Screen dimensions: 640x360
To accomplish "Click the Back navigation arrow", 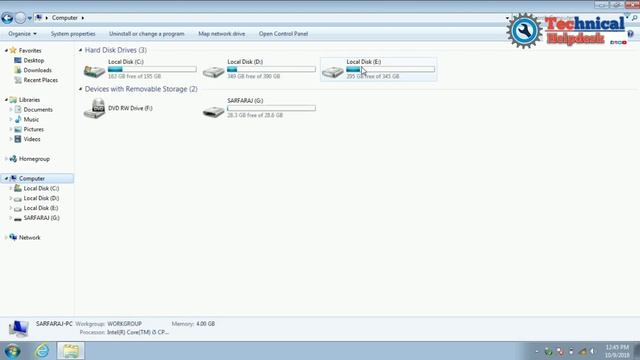I will (x=7, y=18).
